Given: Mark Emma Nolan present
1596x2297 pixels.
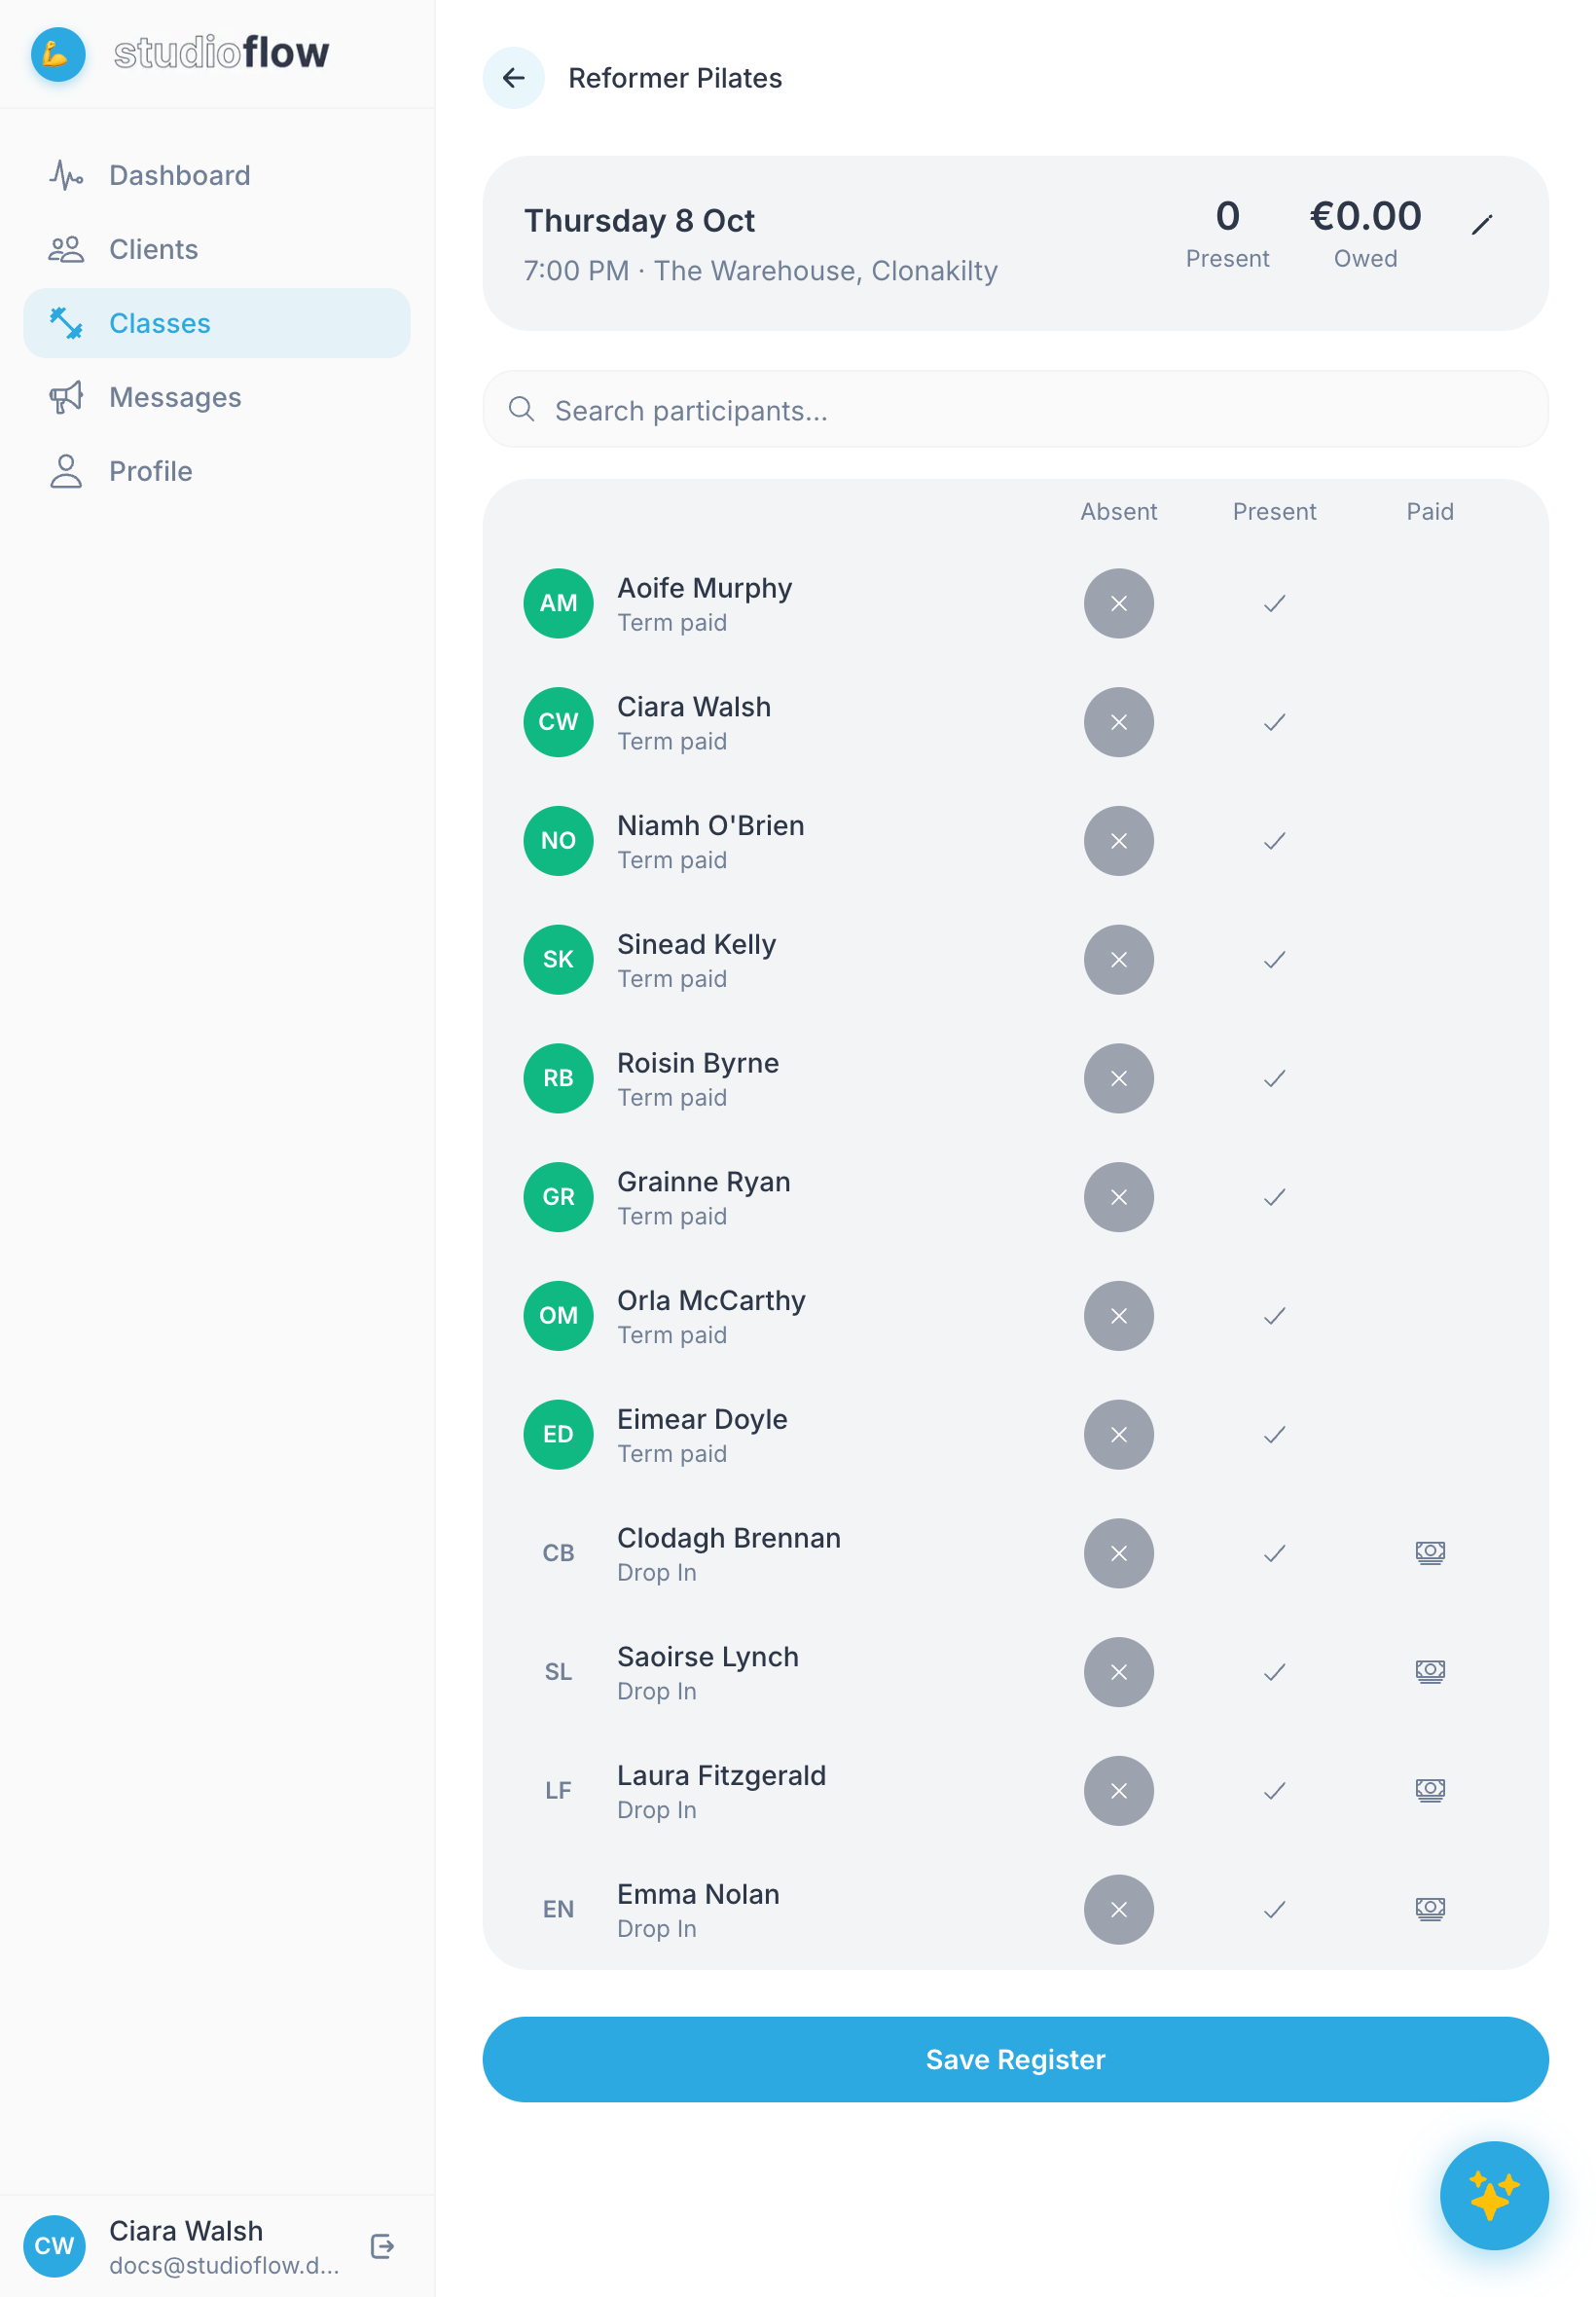Looking at the screenshot, I should tap(1274, 1909).
